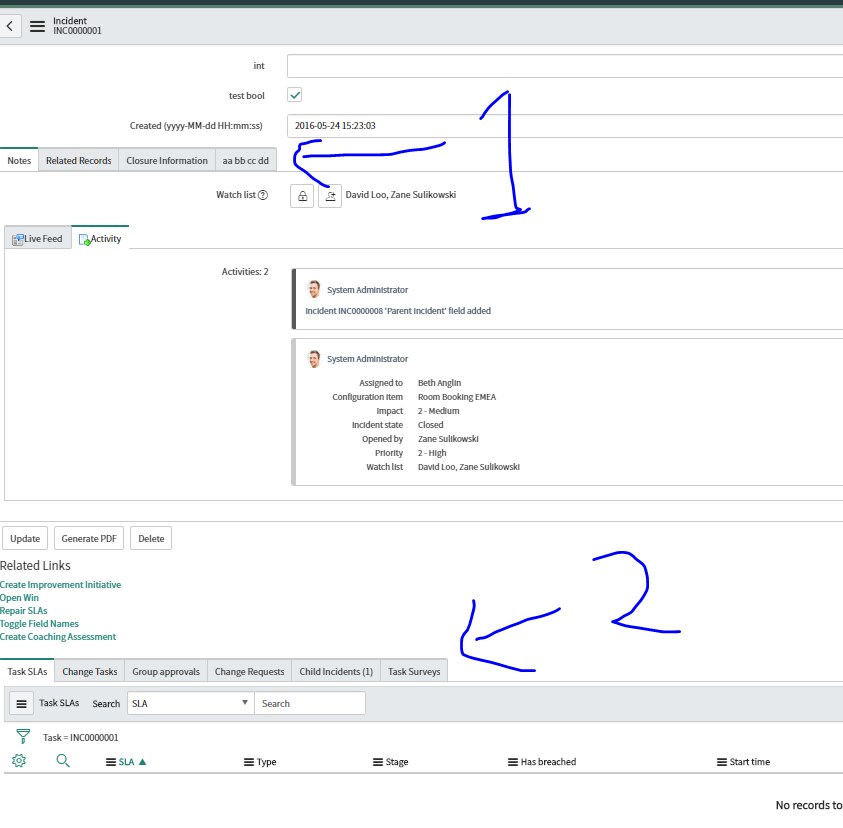Switch to the Closure Information tab

click(166, 159)
